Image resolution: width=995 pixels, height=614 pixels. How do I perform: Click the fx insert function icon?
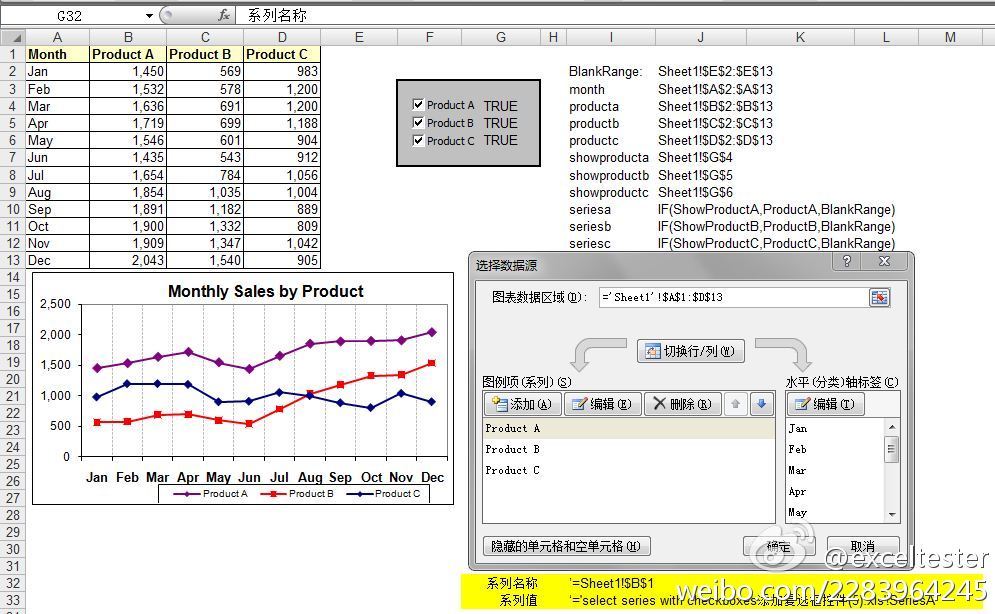(x=224, y=16)
